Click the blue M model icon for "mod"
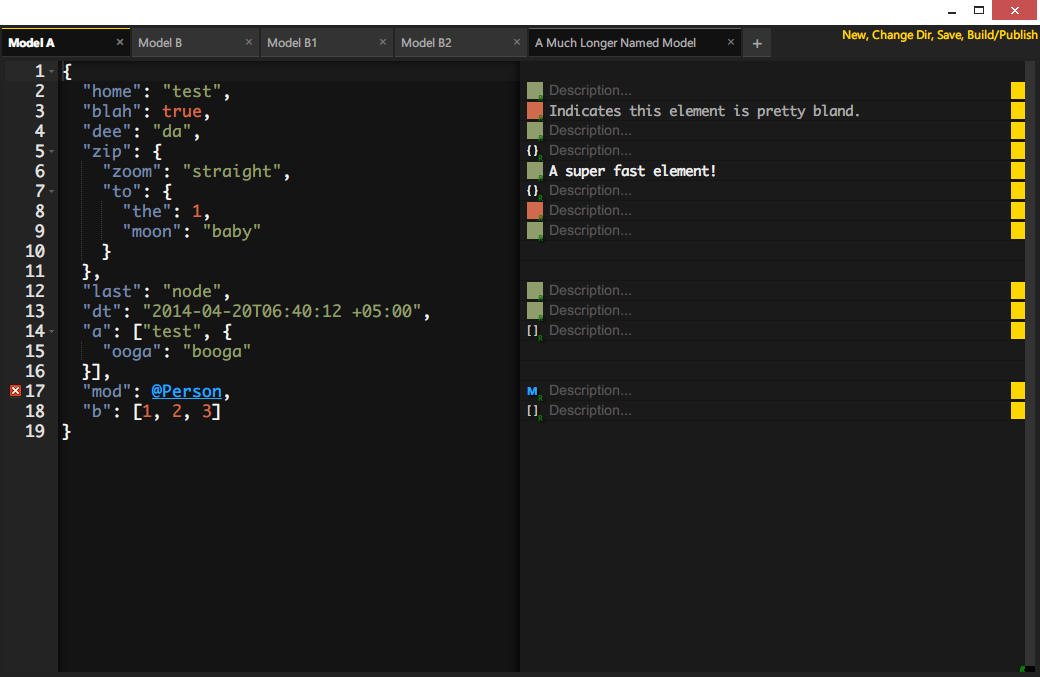This screenshot has height=677, width=1040. (x=533, y=391)
